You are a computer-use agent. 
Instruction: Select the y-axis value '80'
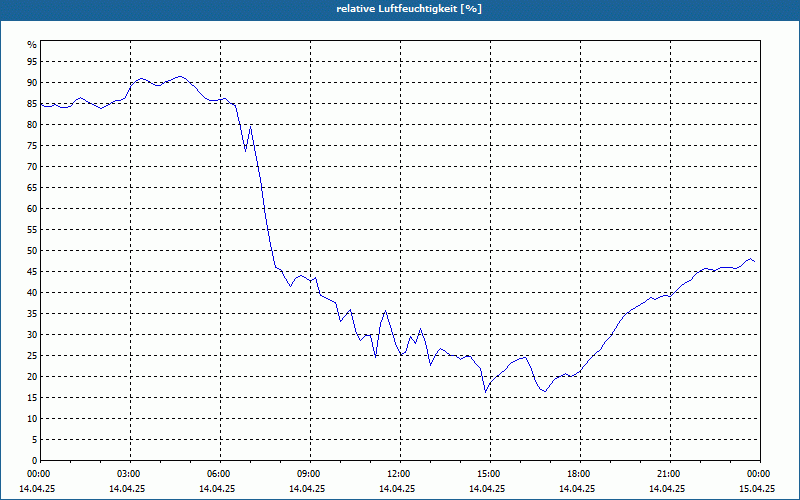point(32,124)
